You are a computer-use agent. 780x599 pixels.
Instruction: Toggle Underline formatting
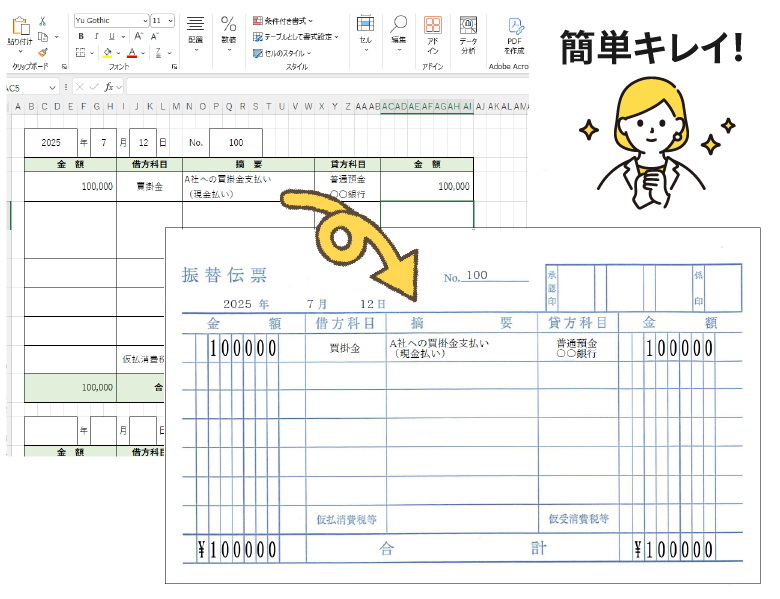coord(111,36)
